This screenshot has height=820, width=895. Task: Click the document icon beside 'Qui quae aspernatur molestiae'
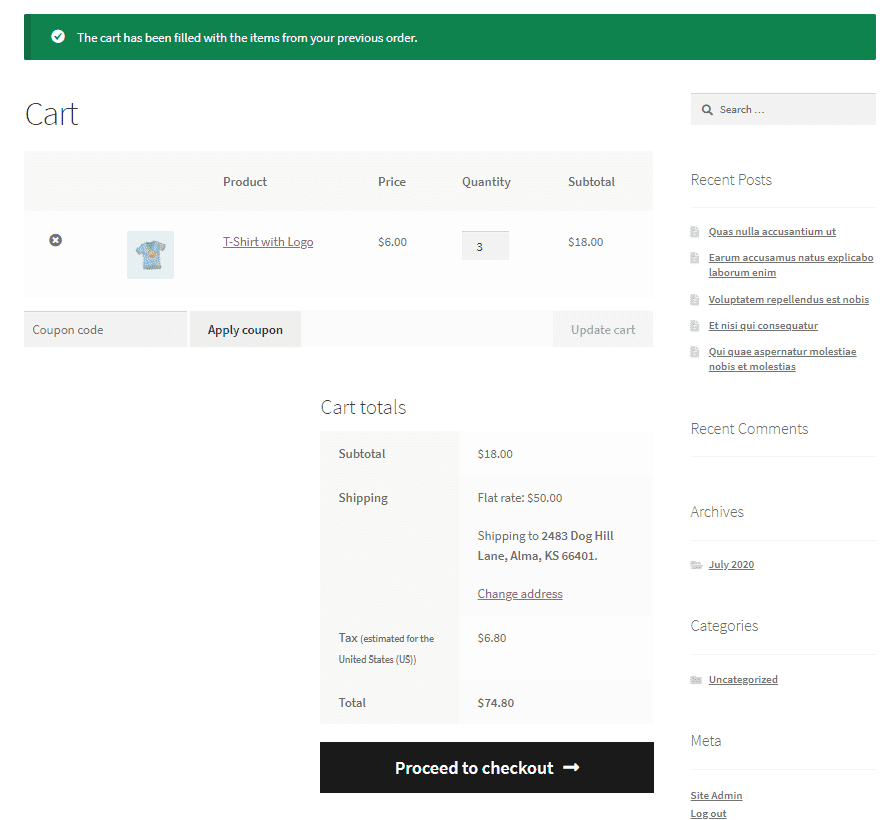click(695, 352)
